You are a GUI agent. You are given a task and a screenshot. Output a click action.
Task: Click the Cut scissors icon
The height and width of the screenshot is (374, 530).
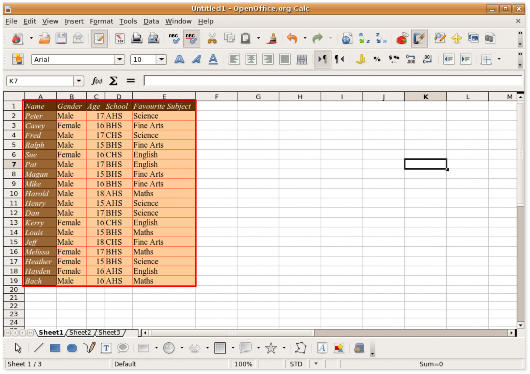coord(212,38)
